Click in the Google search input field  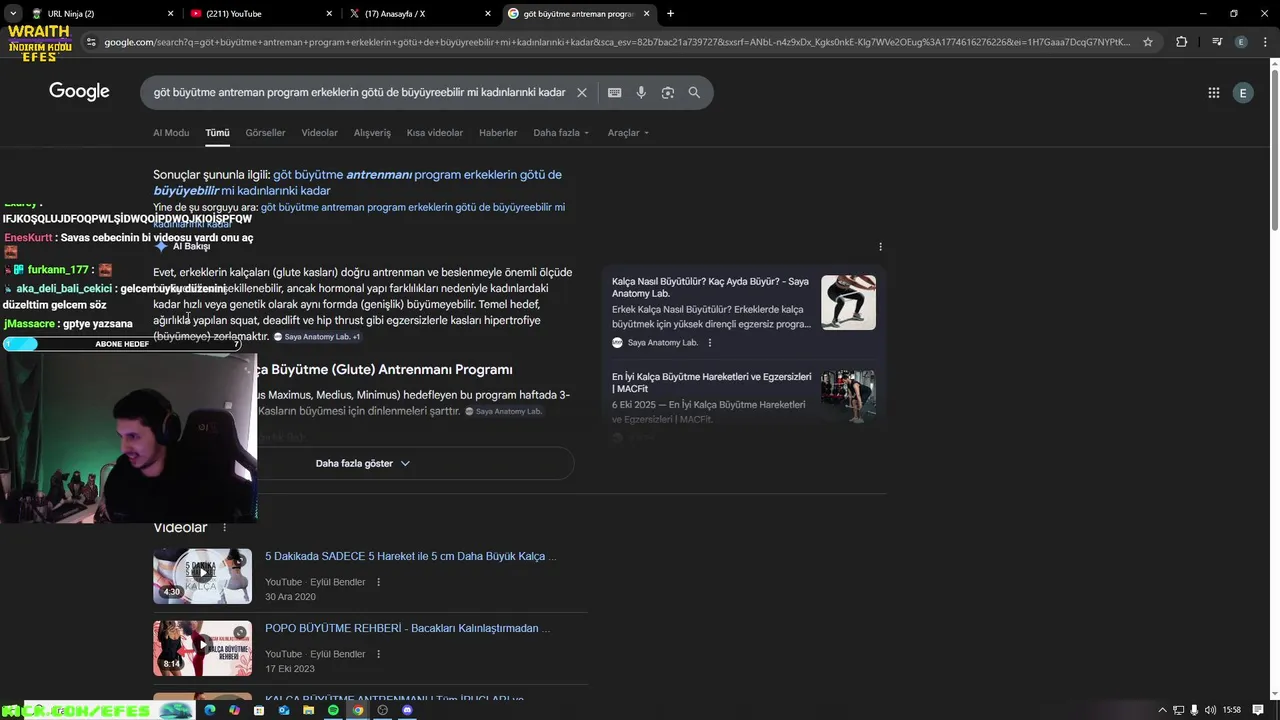point(360,92)
